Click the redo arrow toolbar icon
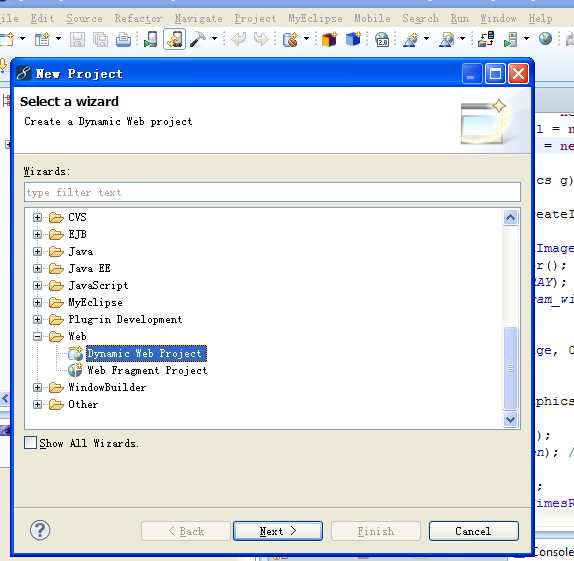Viewport: 574px width, 561px height. 261,39
